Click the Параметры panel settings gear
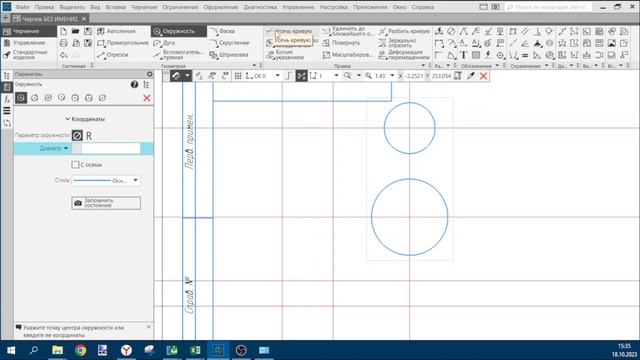 pos(149,74)
